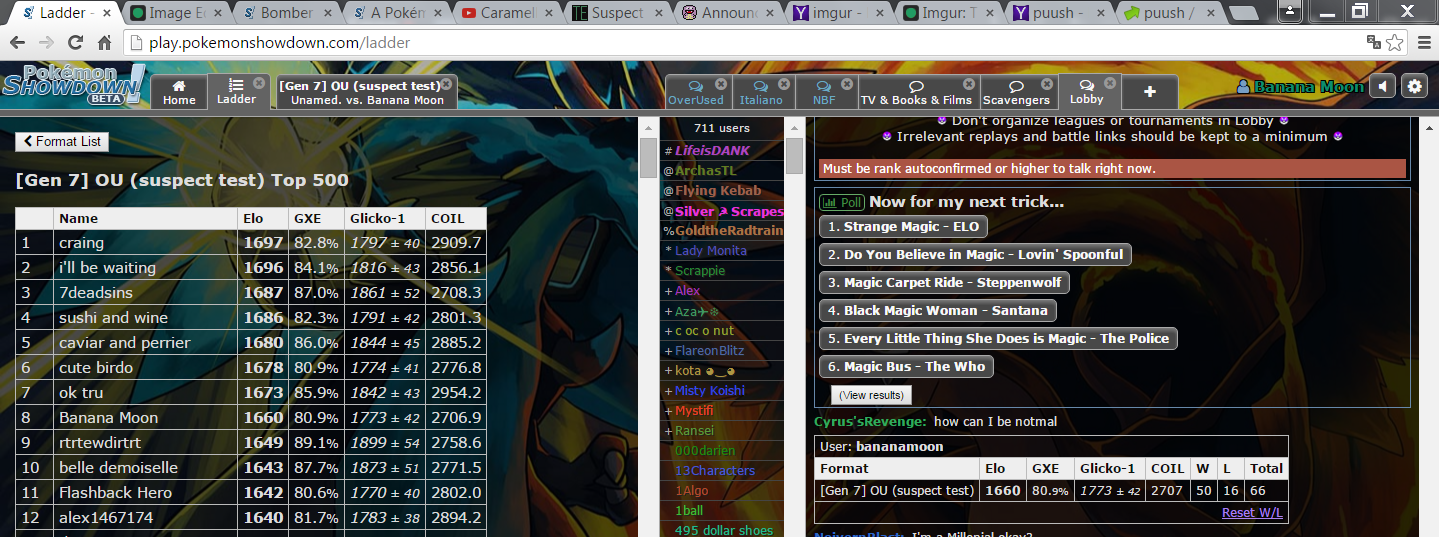The width and height of the screenshot is (1439, 537).
Task: Return to the Format List
Action: [62, 141]
